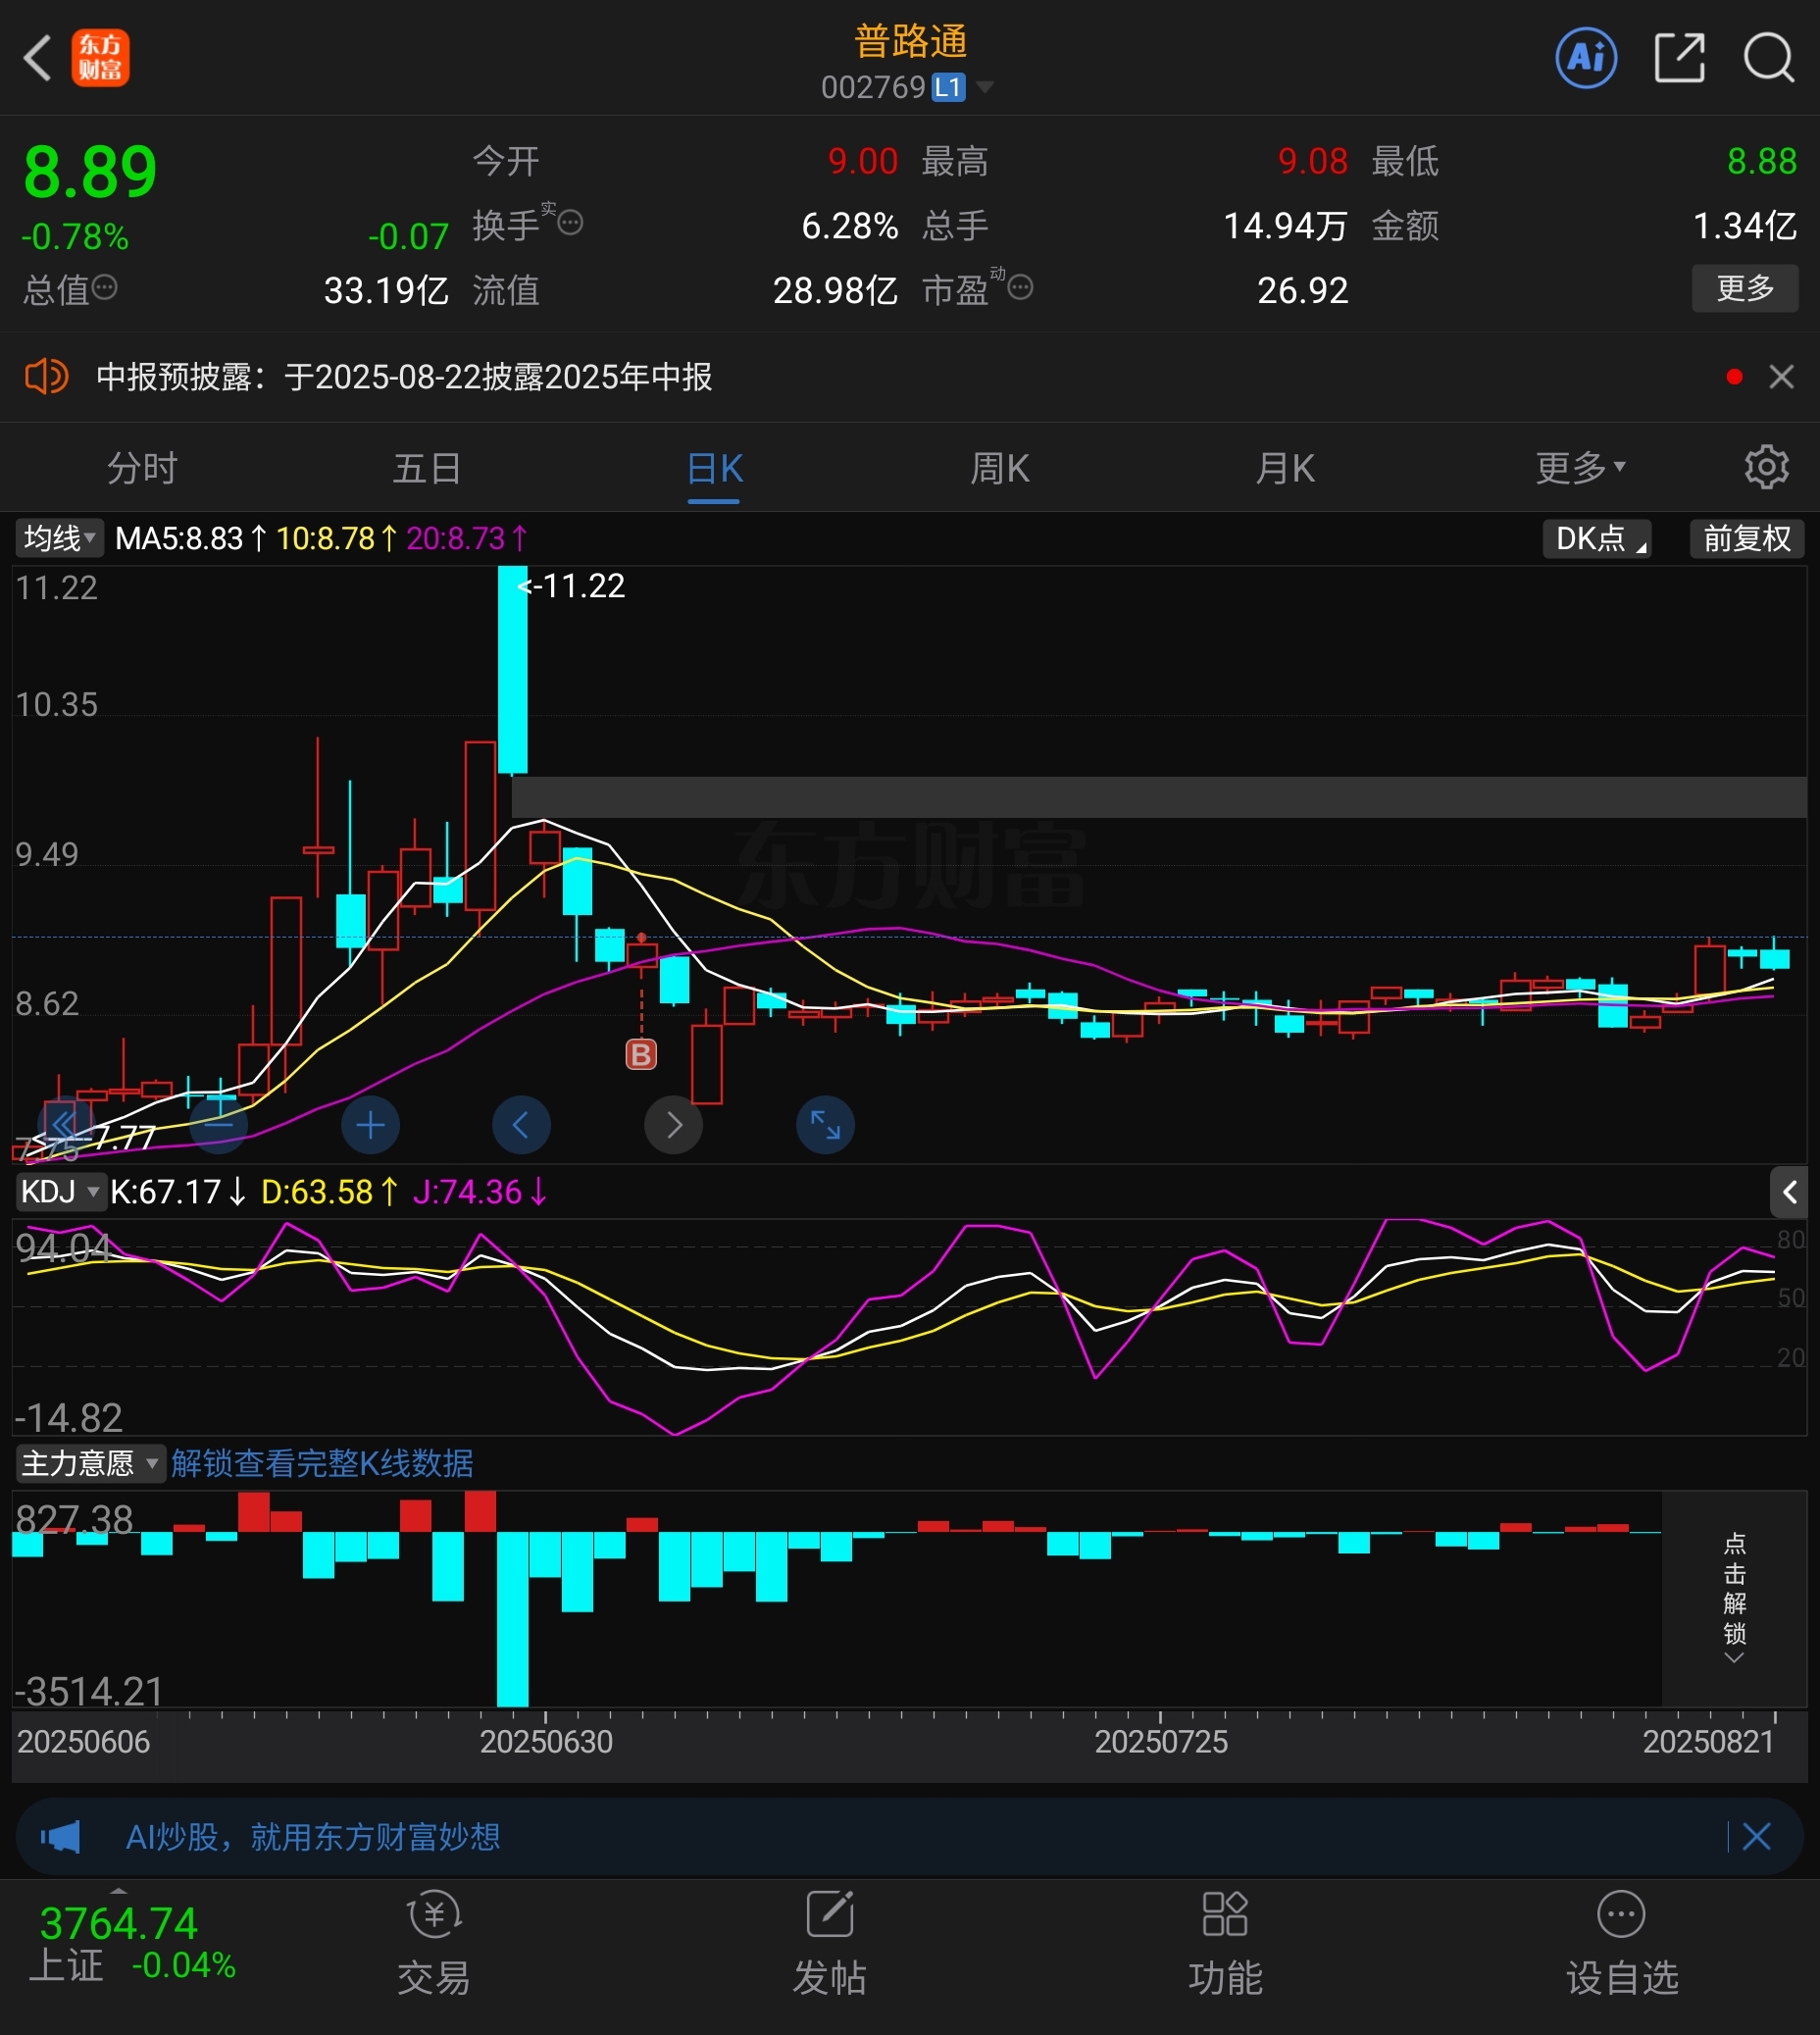The height and width of the screenshot is (2035, 1820).
Task: Dismiss the 中报预披露 notice
Action: pos(1781,377)
